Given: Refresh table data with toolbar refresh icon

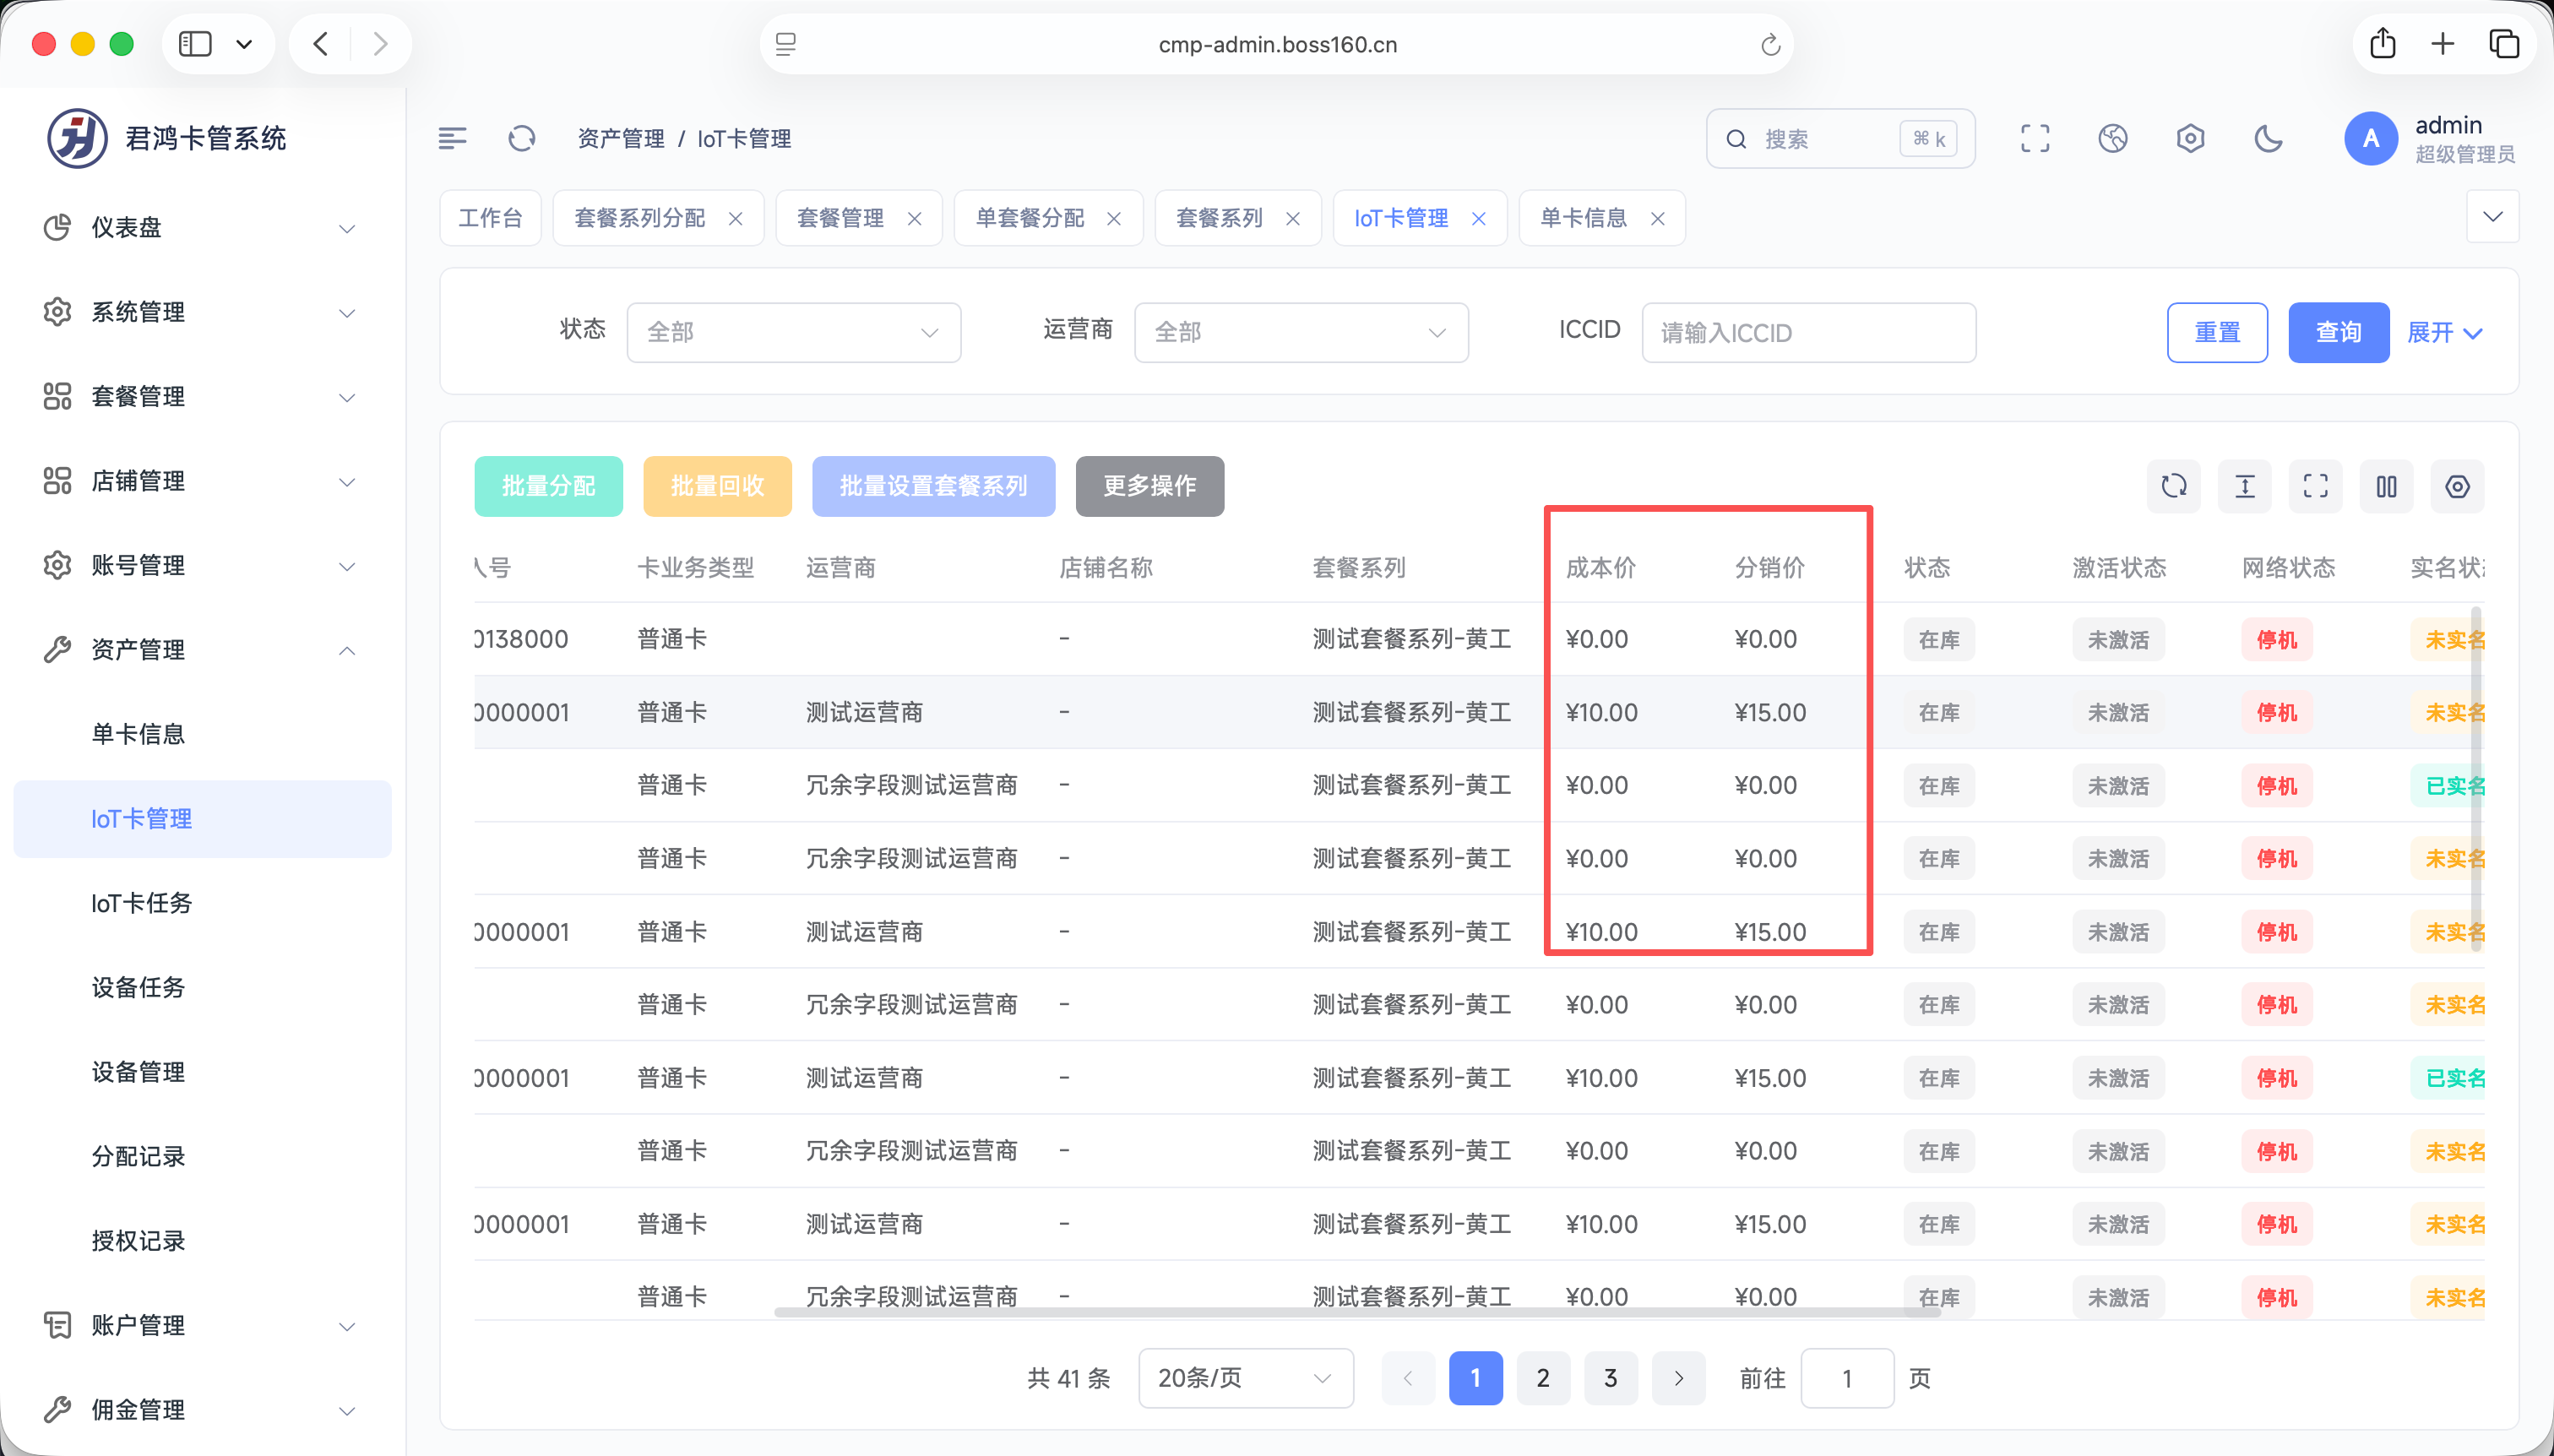Looking at the screenshot, I should click(x=2173, y=487).
